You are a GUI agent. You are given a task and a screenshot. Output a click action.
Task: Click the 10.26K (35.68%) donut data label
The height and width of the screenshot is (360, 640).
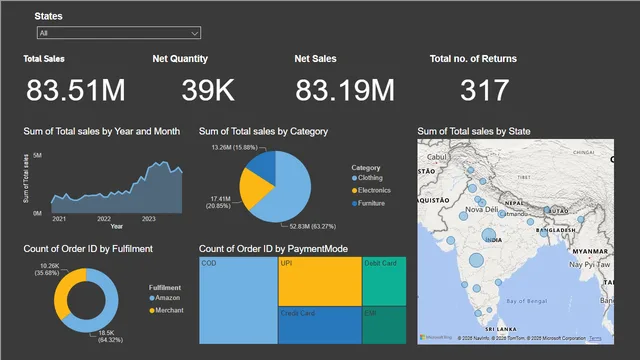[47, 269]
